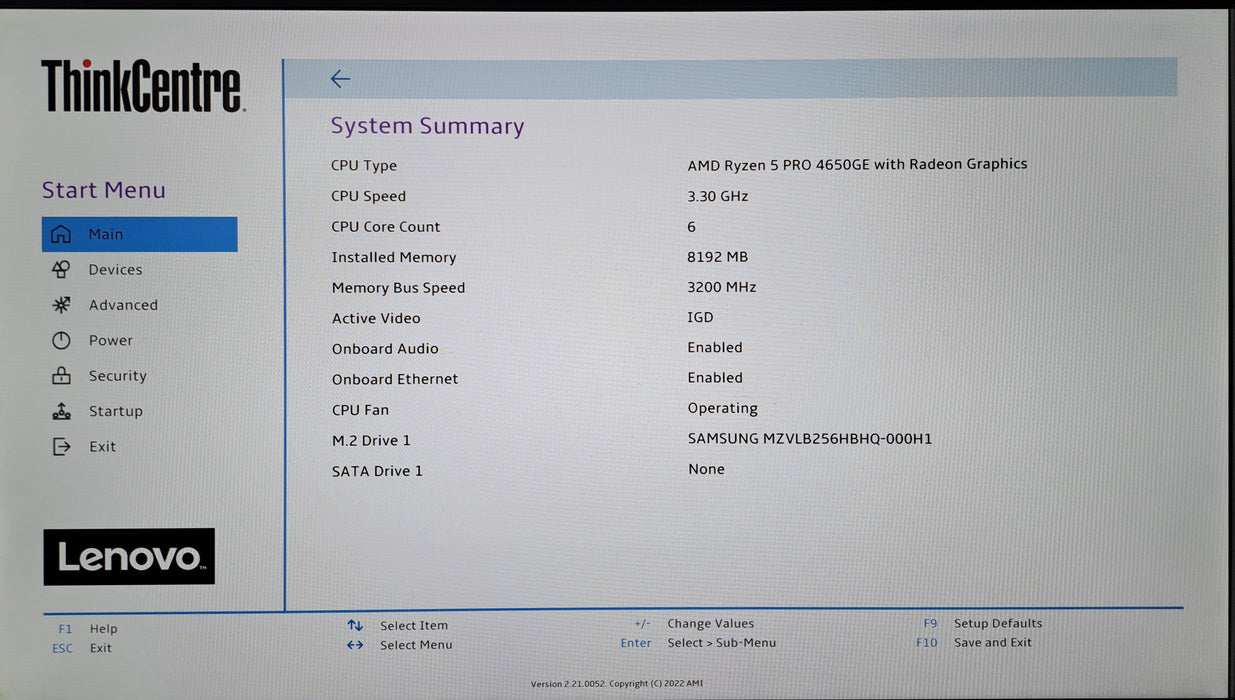Viewport: 1235px width, 700px height.
Task: Click the Memory Bus Speed label
Action: tap(398, 288)
